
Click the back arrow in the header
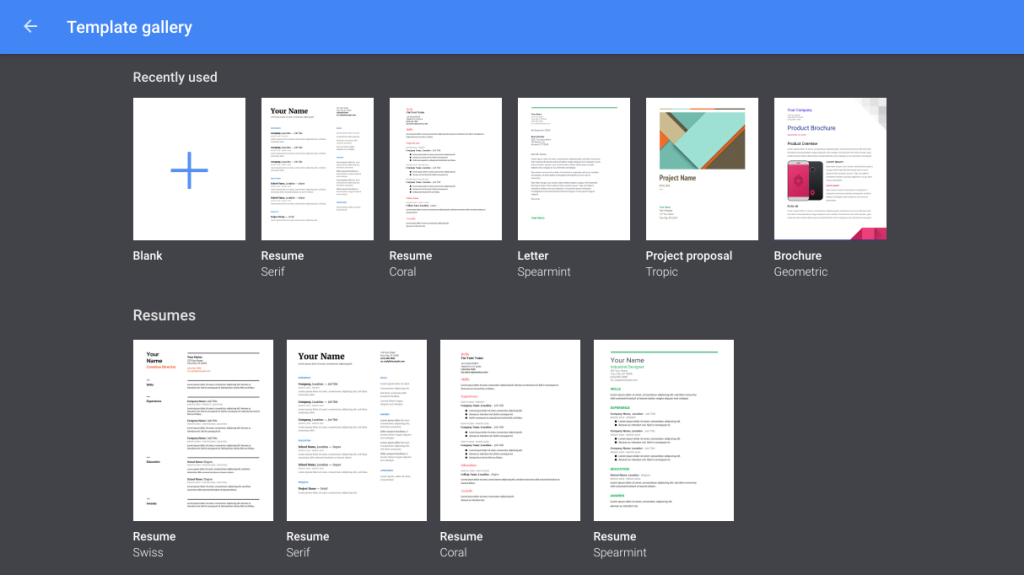(x=30, y=27)
